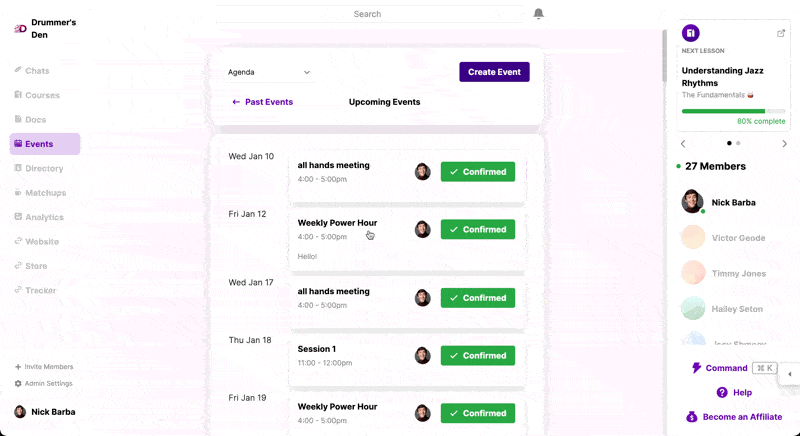Open next lesson in external window icon

click(781, 33)
